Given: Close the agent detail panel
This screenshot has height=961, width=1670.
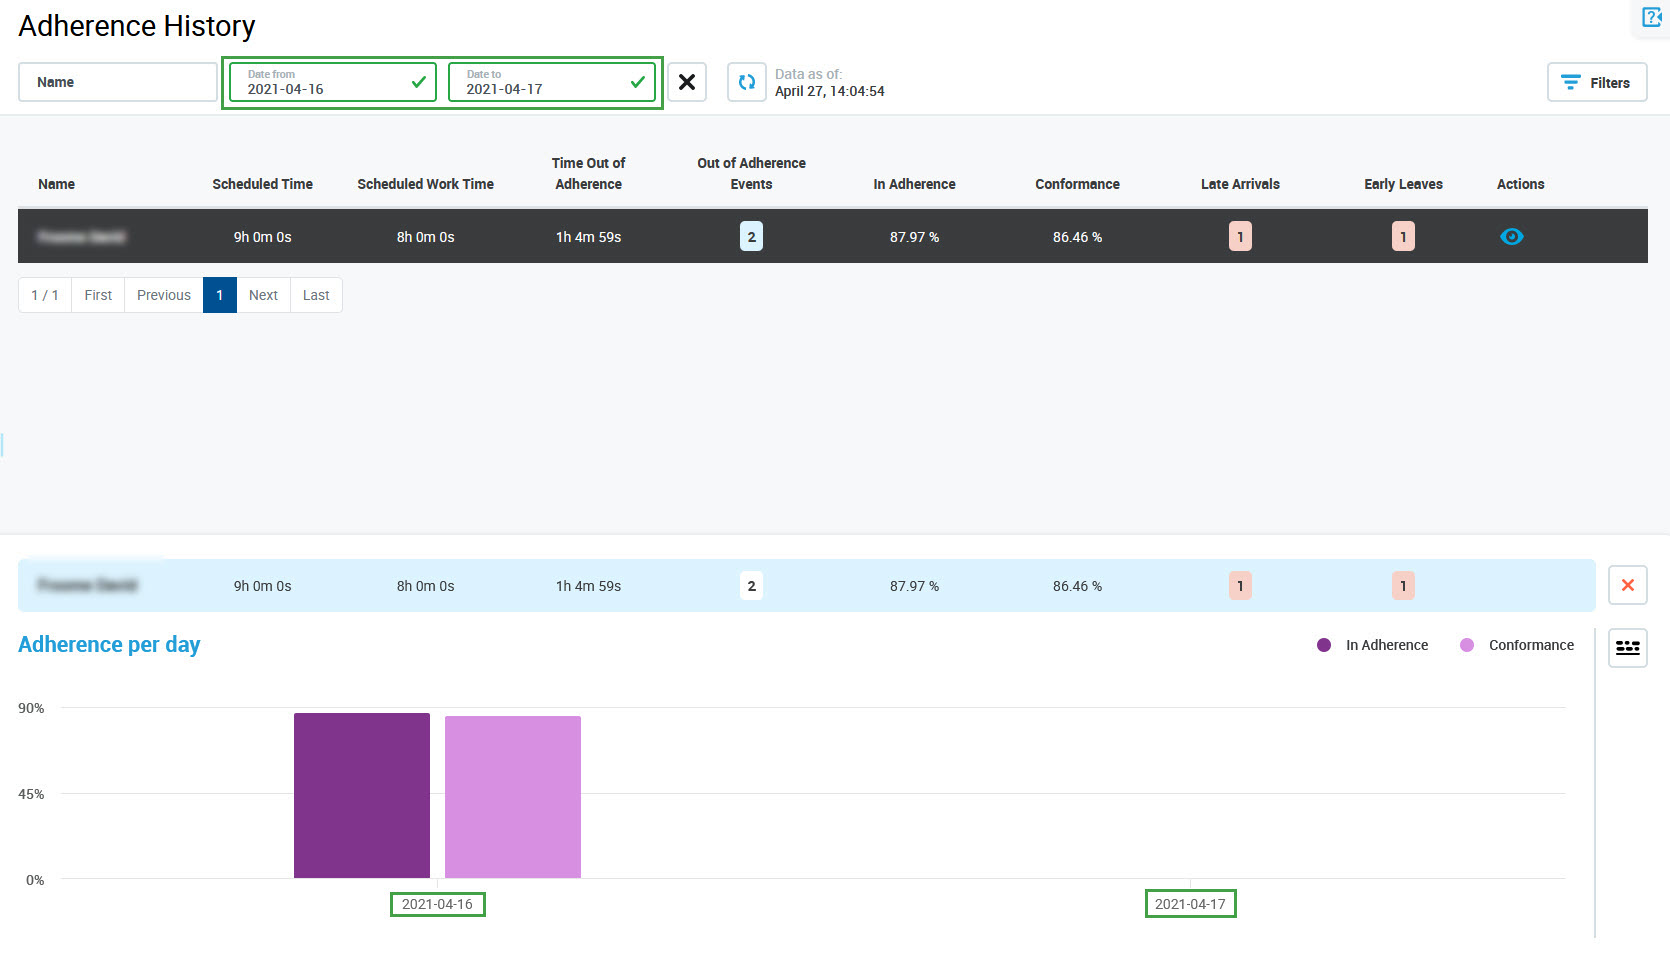Looking at the screenshot, I should [x=1627, y=585].
